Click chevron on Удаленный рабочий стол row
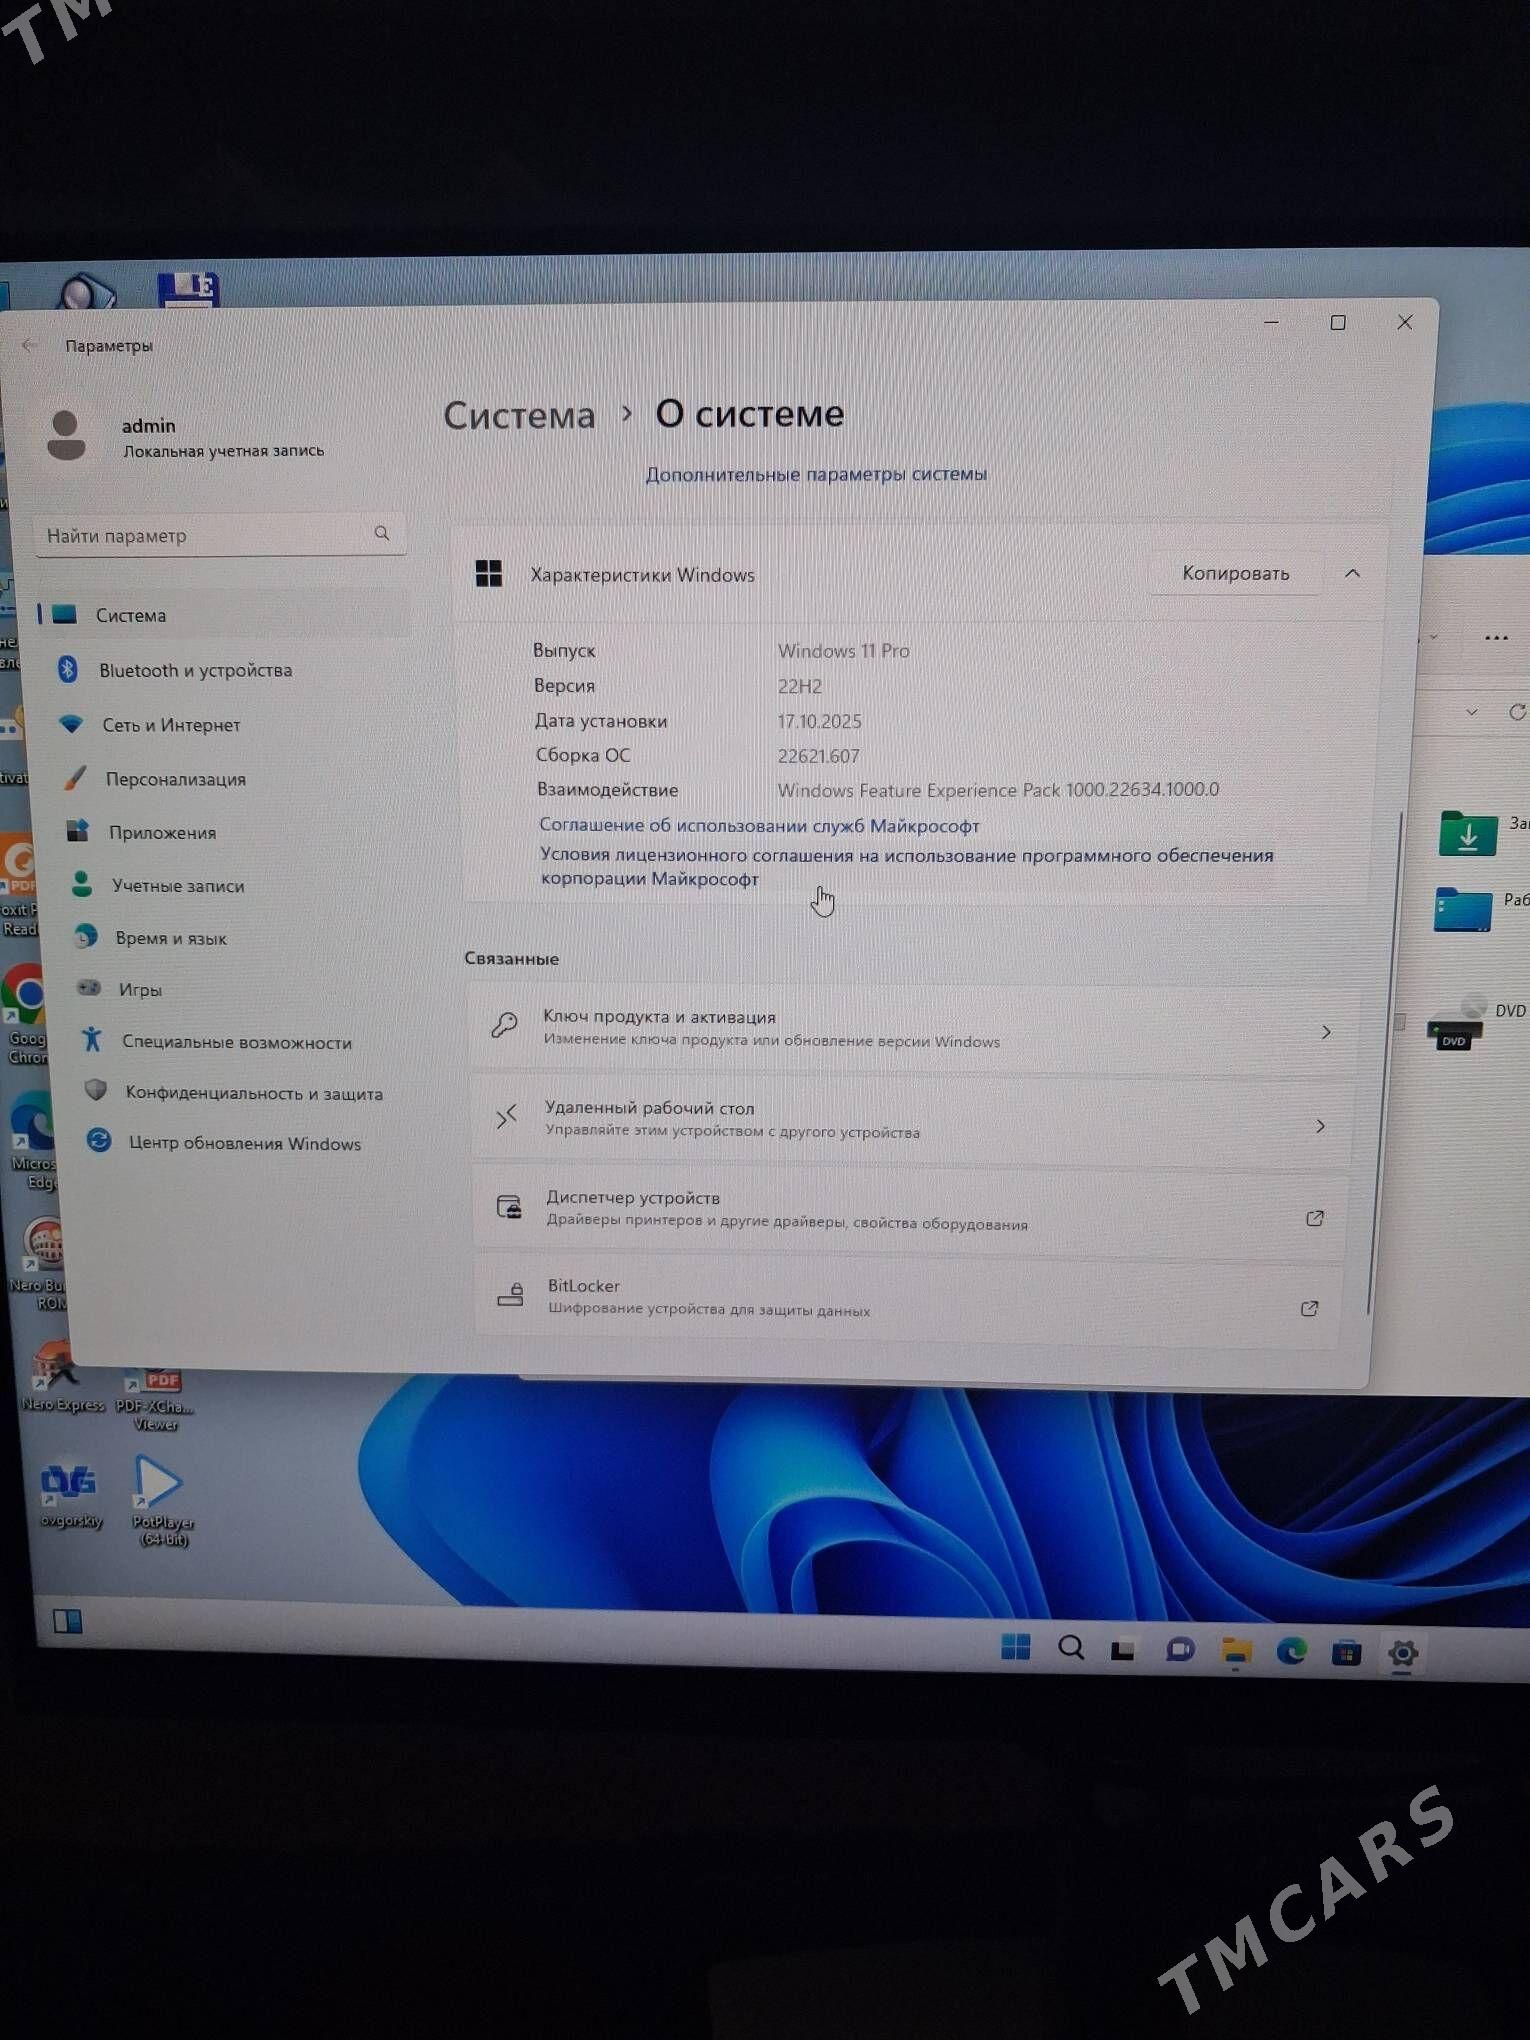This screenshot has height=2040, width=1530. [1320, 1126]
